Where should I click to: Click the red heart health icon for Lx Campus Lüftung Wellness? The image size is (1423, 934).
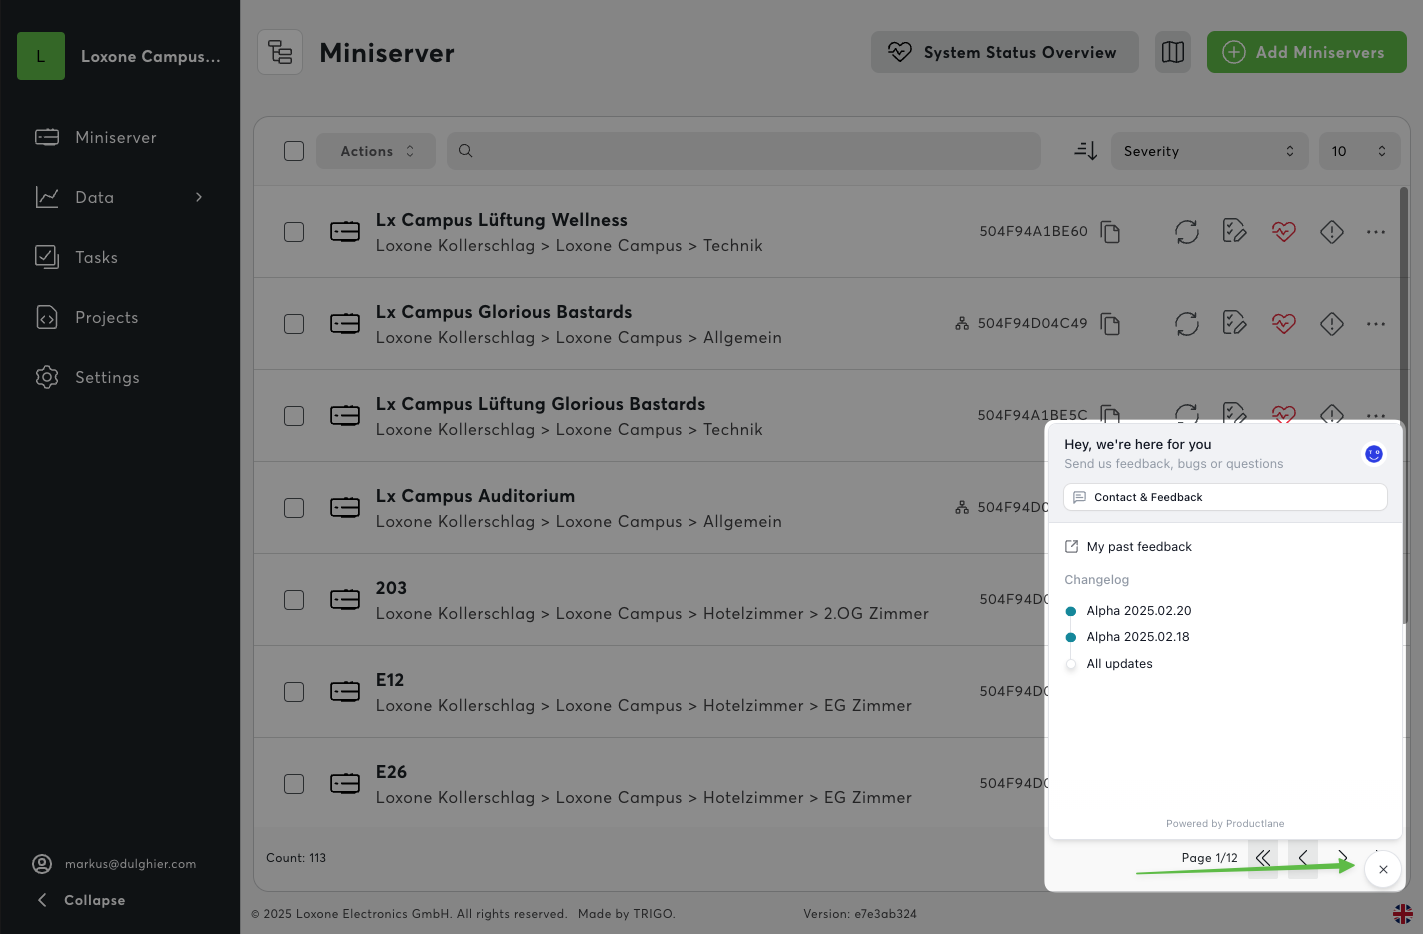pyautogui.click(x=1283, y=232)
